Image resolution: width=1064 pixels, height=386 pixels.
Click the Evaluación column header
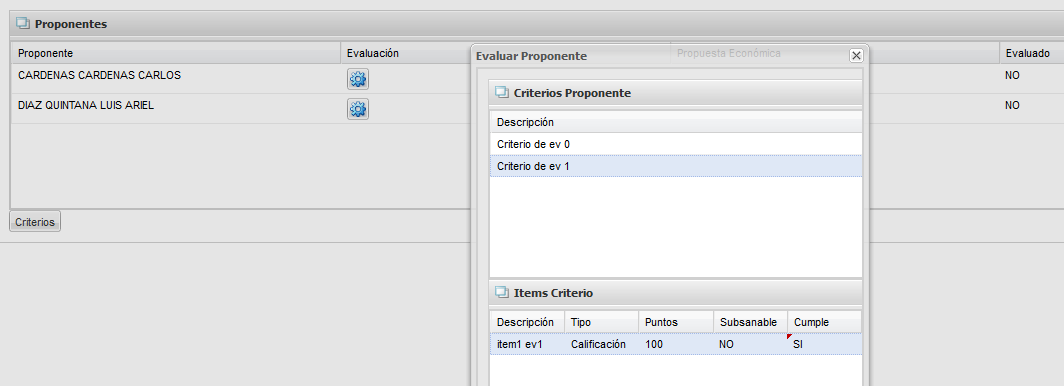point(406,53)
